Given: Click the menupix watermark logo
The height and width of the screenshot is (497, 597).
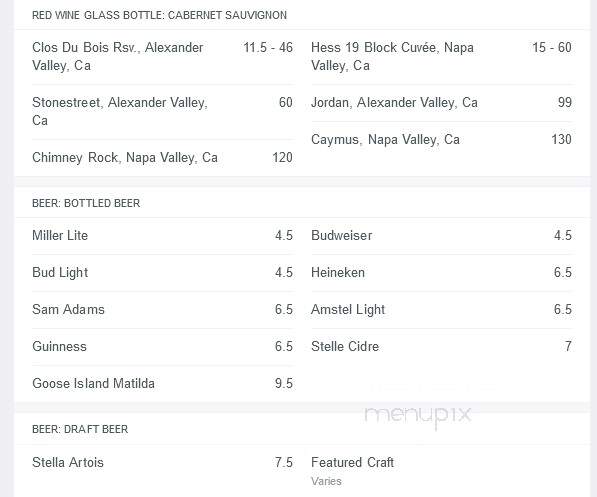Looking at the screenshot, I should click(x=418, y=416).
